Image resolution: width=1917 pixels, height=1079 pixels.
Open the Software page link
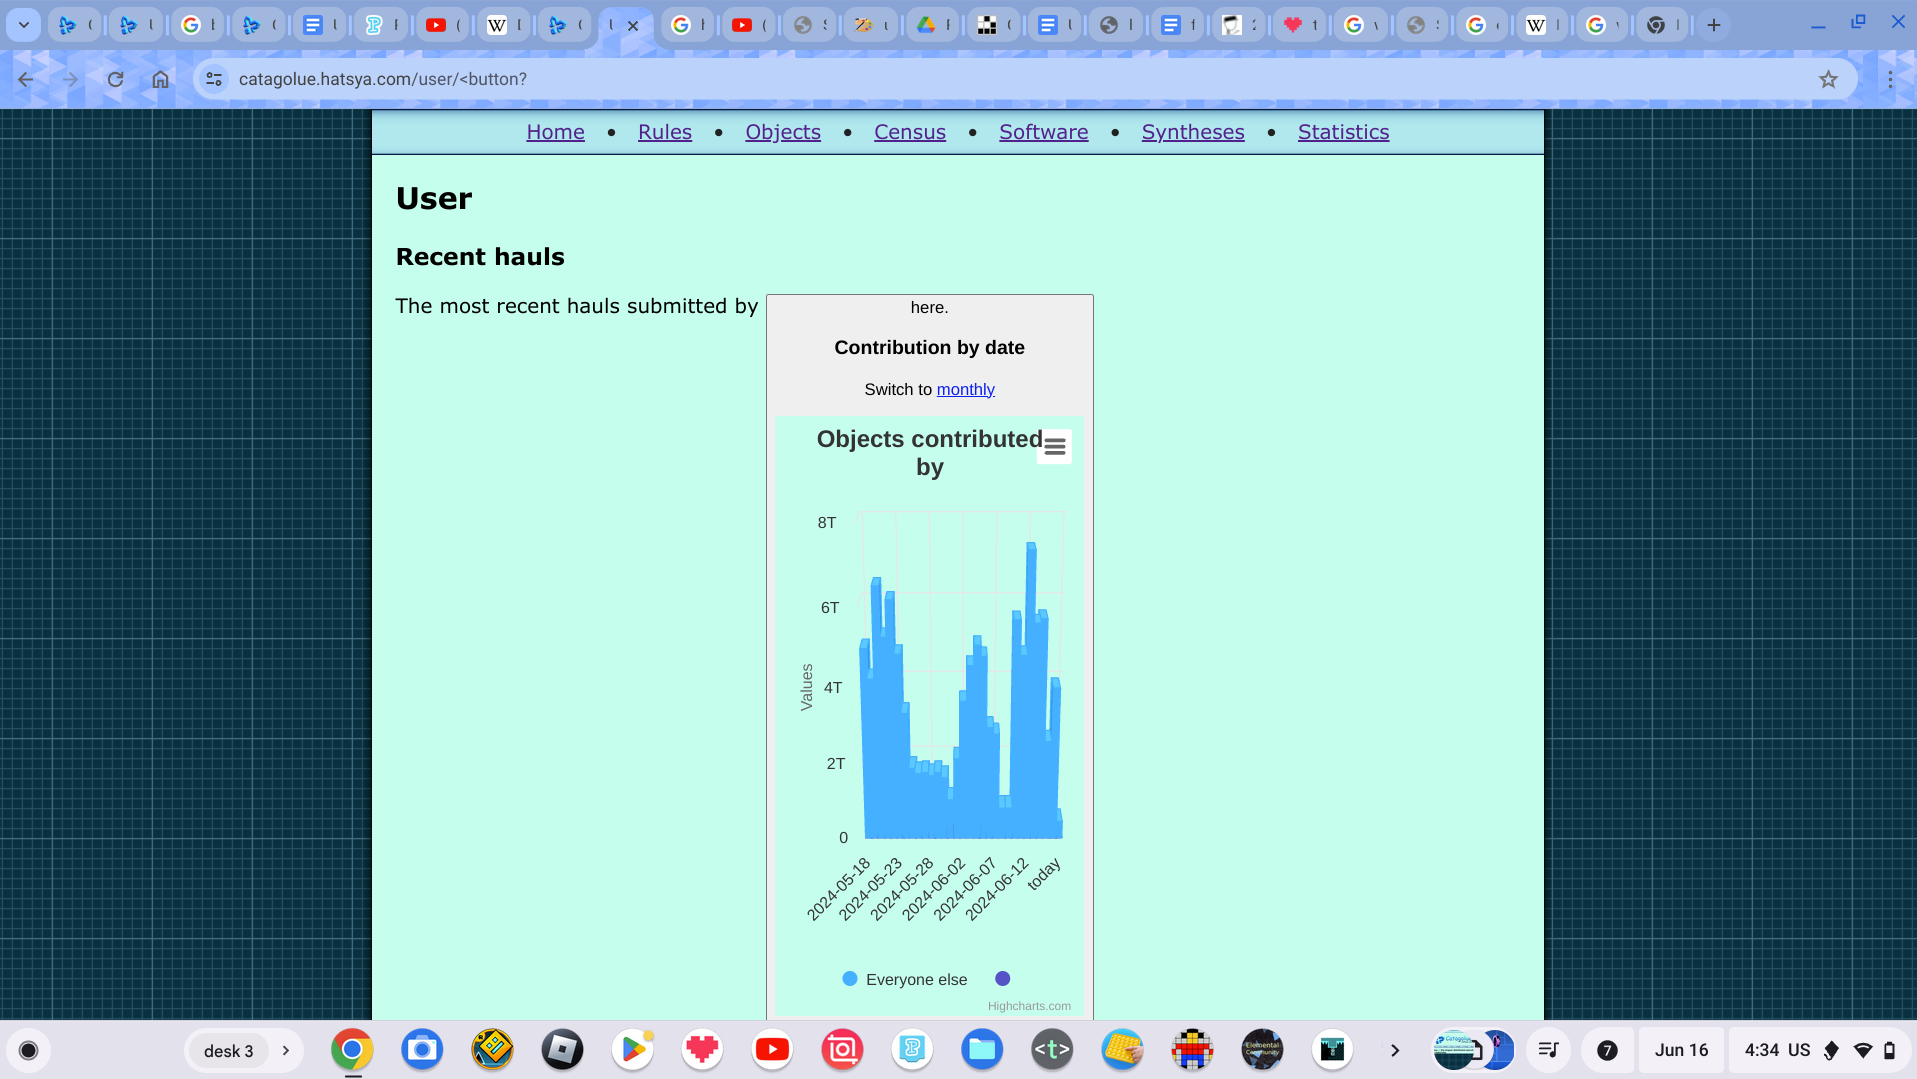[1043, 132]
